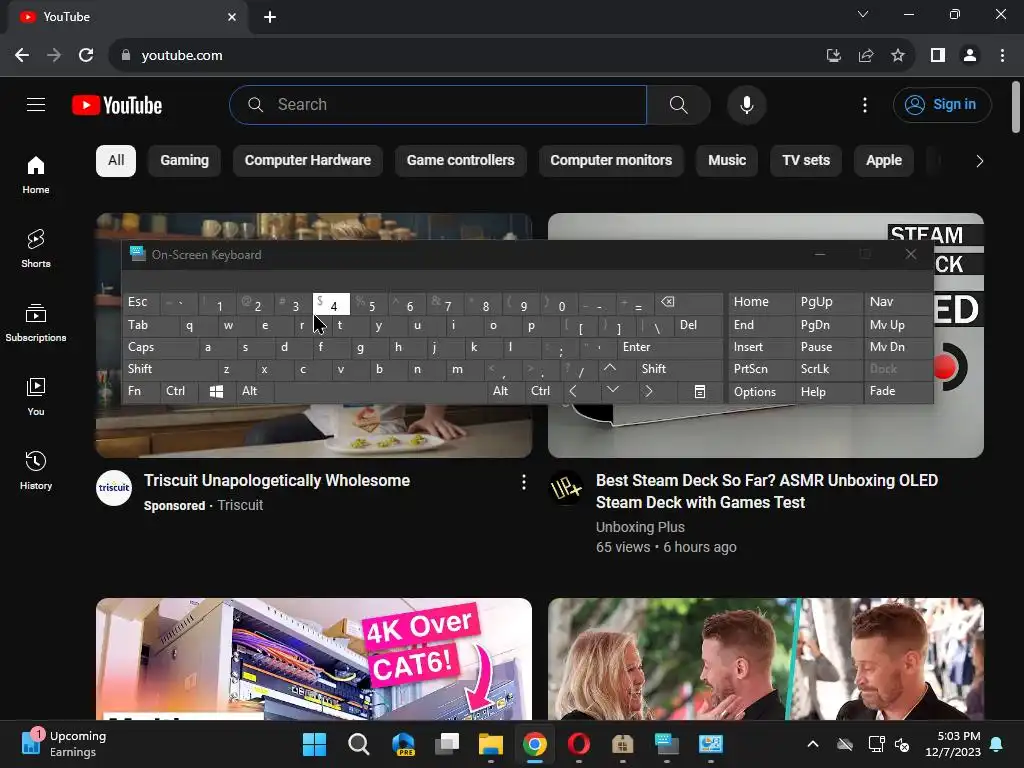This screenshot has height=768, width=1024.
Task: Open the Unboxing Plus channel avatar
Action: pyautogui.click(x=566, y=488)
